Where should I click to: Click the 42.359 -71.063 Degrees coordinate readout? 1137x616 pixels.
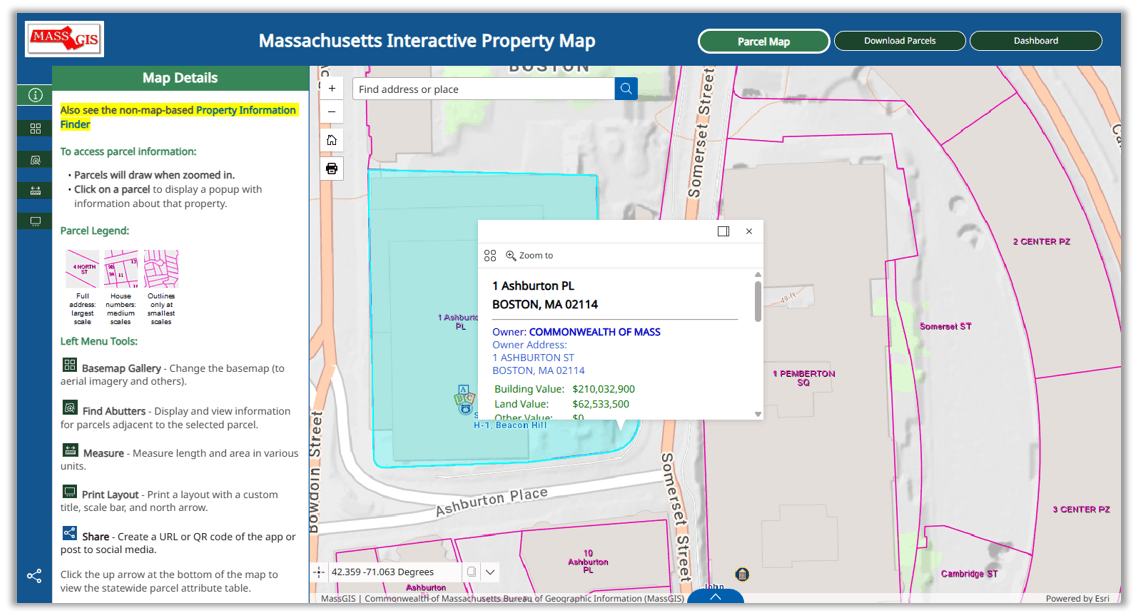pos(382,572)
